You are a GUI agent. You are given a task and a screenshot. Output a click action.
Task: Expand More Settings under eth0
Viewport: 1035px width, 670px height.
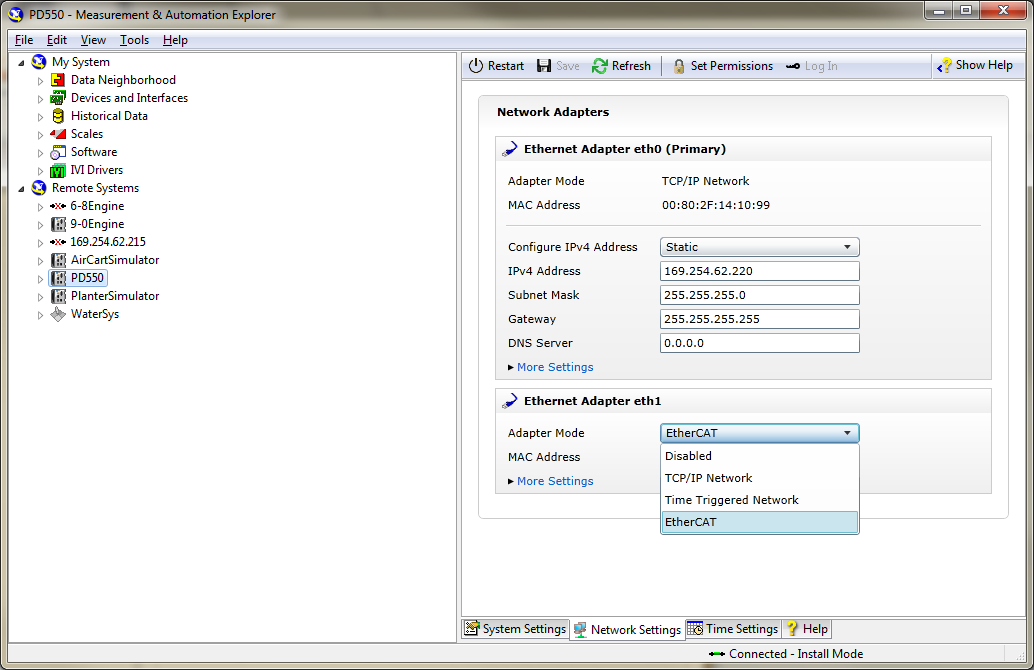point(554,367)
